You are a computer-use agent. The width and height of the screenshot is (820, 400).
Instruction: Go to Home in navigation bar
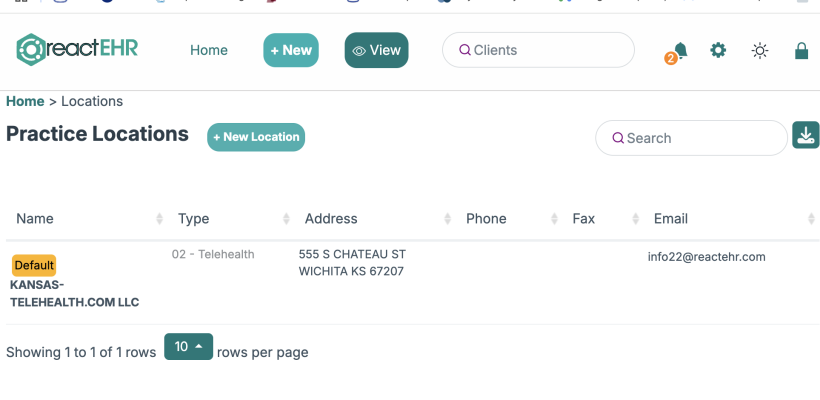click(209, 50)
